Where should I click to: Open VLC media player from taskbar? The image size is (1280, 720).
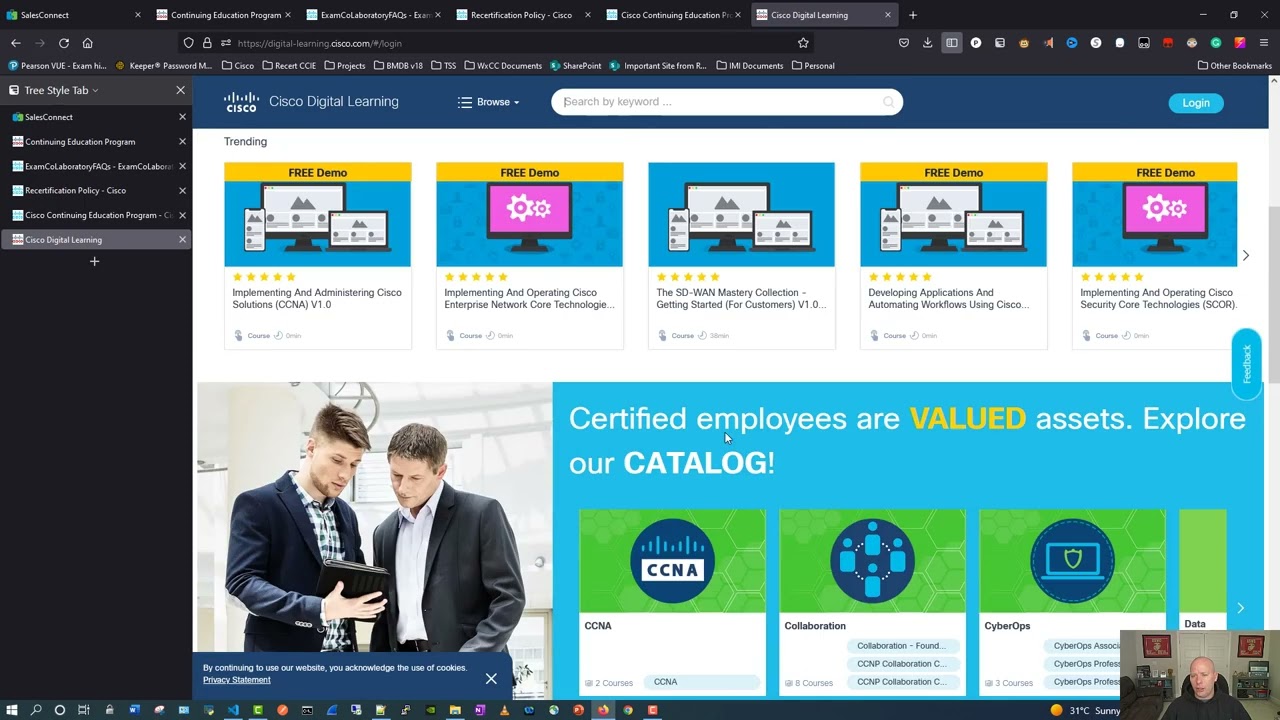click(504, 710)
